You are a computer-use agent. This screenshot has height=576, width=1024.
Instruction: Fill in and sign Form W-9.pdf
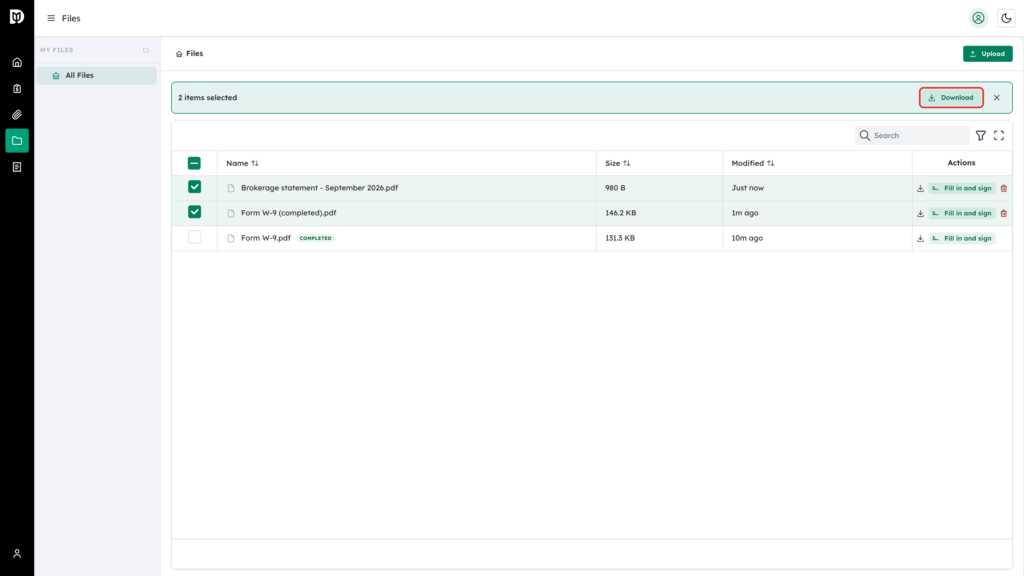click(962, 238)
